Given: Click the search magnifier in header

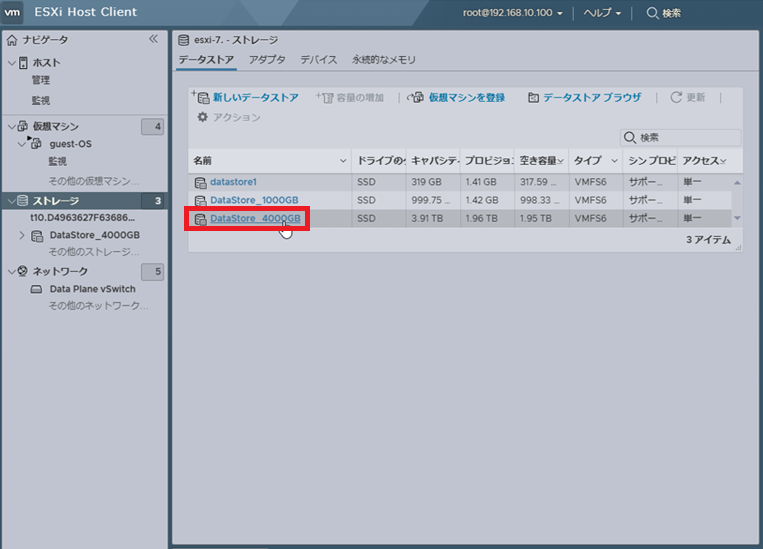Looking at the screenshot, I should tap(652, 13).
